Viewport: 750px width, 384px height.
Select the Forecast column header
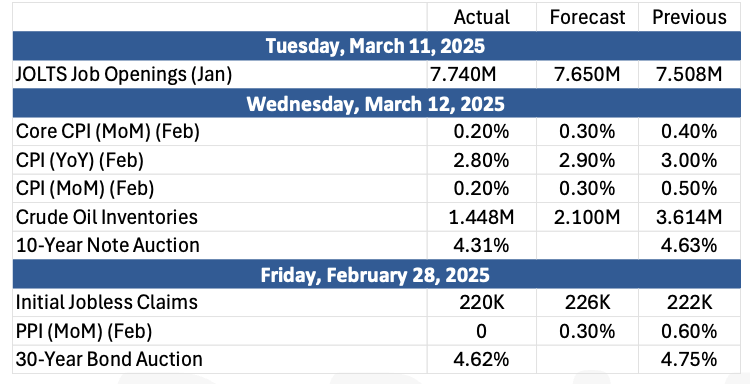click(x=587, y=17)
